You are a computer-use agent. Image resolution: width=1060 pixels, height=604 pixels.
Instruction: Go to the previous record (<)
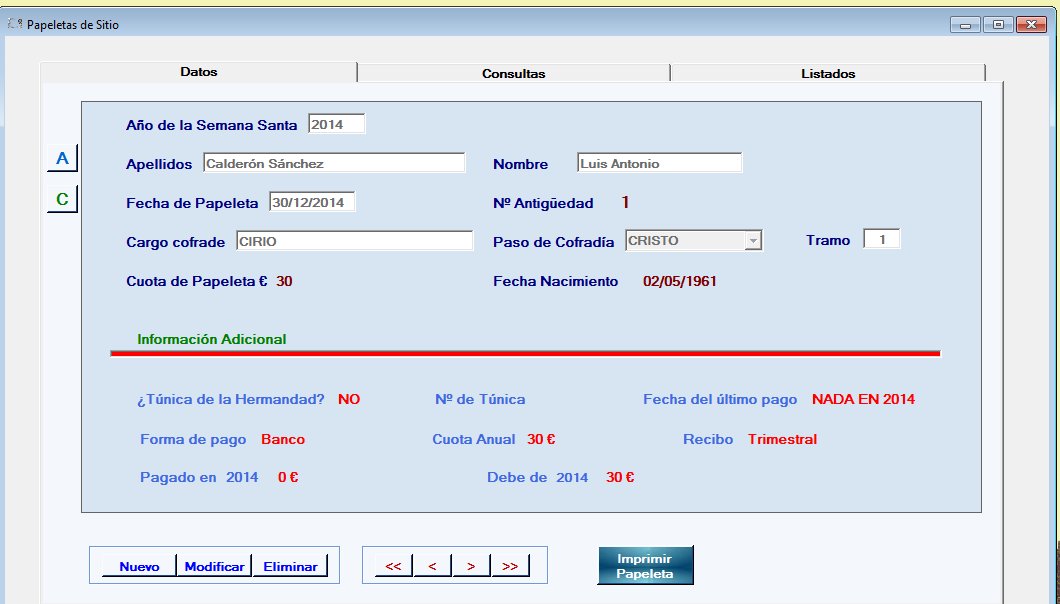point(432,566)
